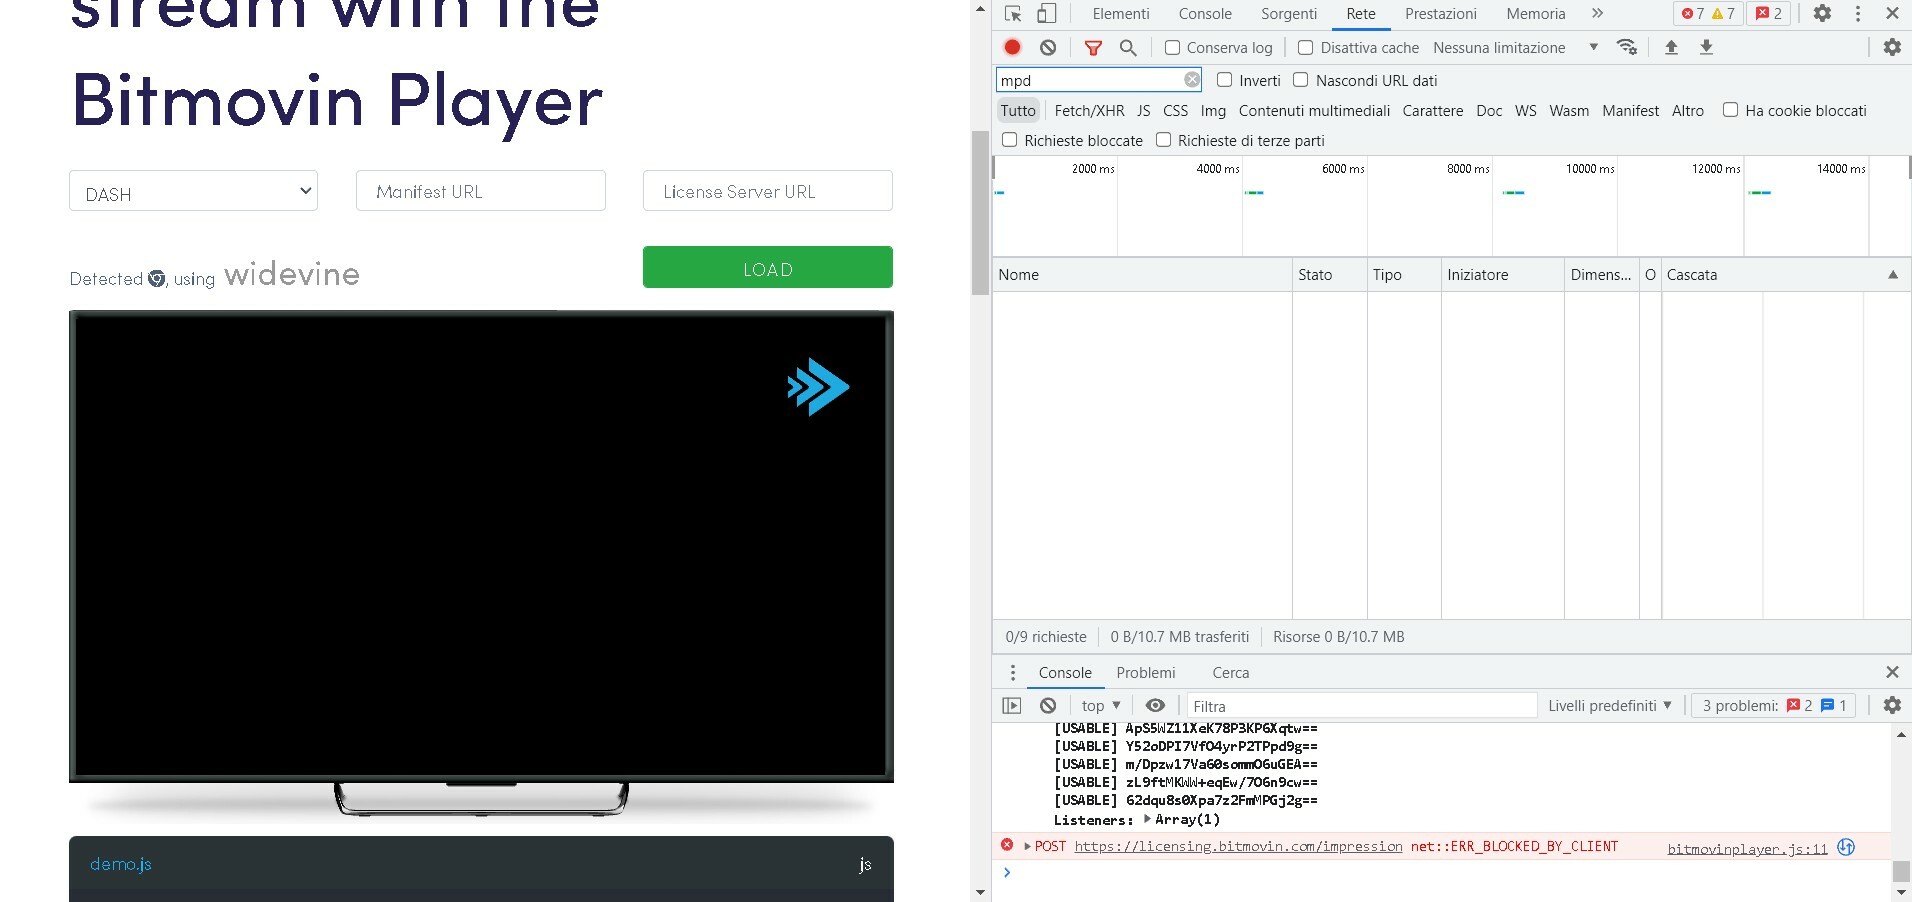
Task: Click the console scrollbar thumb
Action: pos(1901,871)
